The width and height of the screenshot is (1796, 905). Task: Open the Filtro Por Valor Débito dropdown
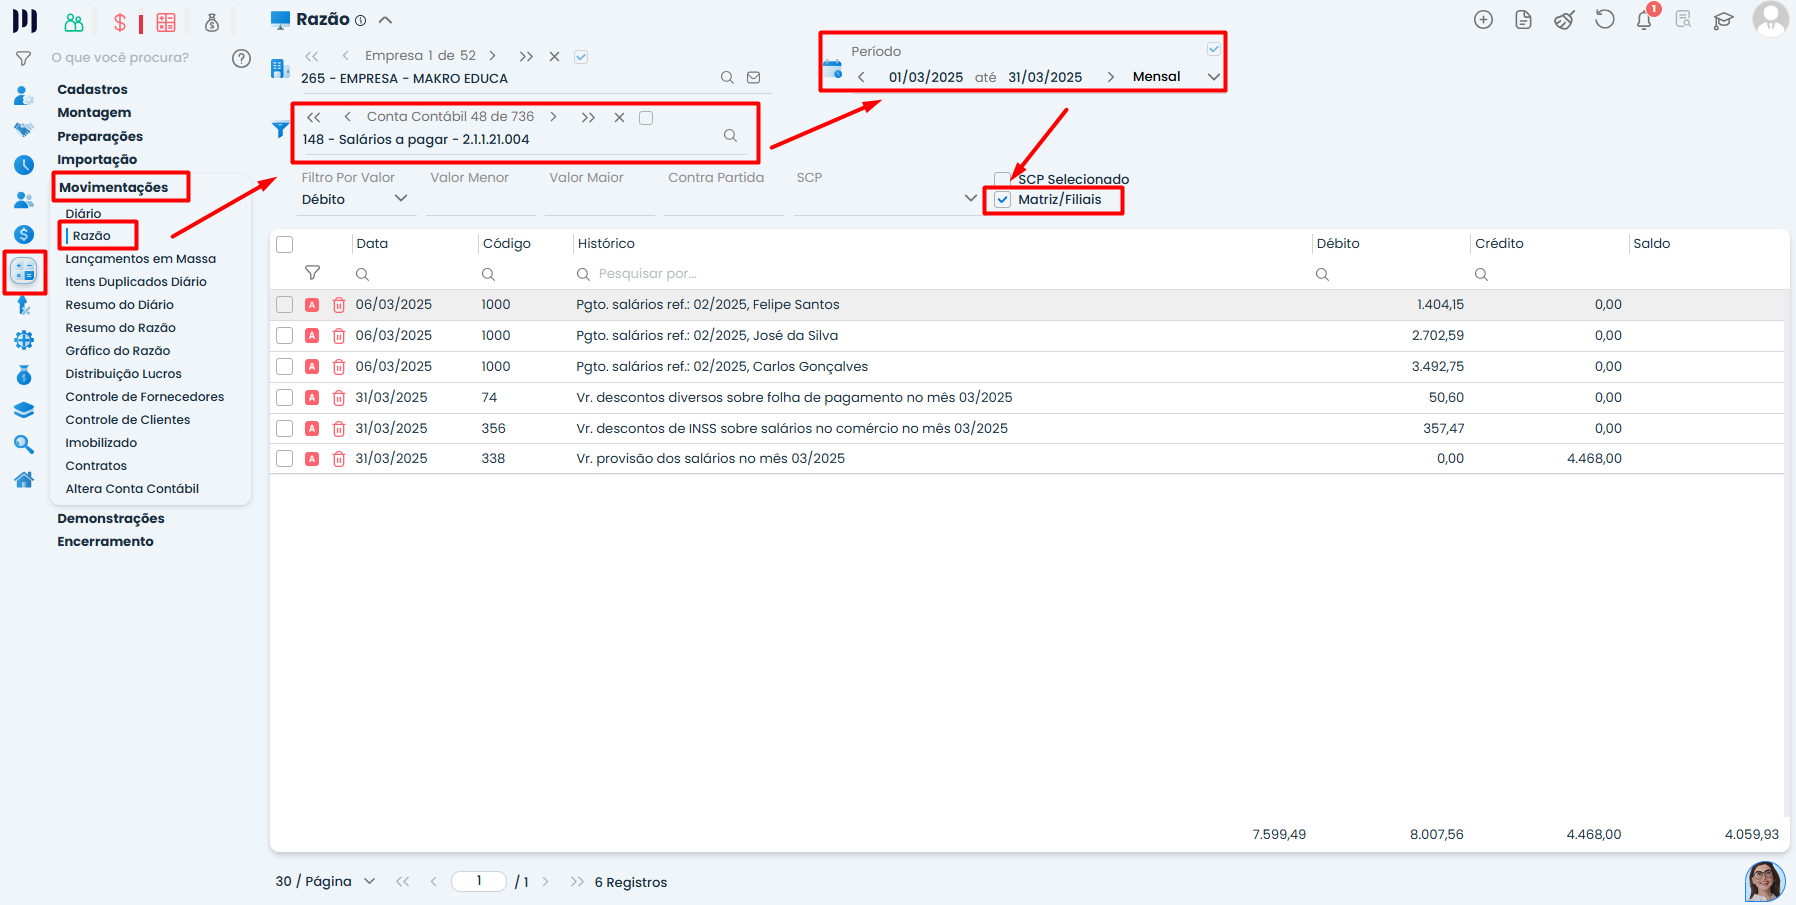tap(355, 200)
